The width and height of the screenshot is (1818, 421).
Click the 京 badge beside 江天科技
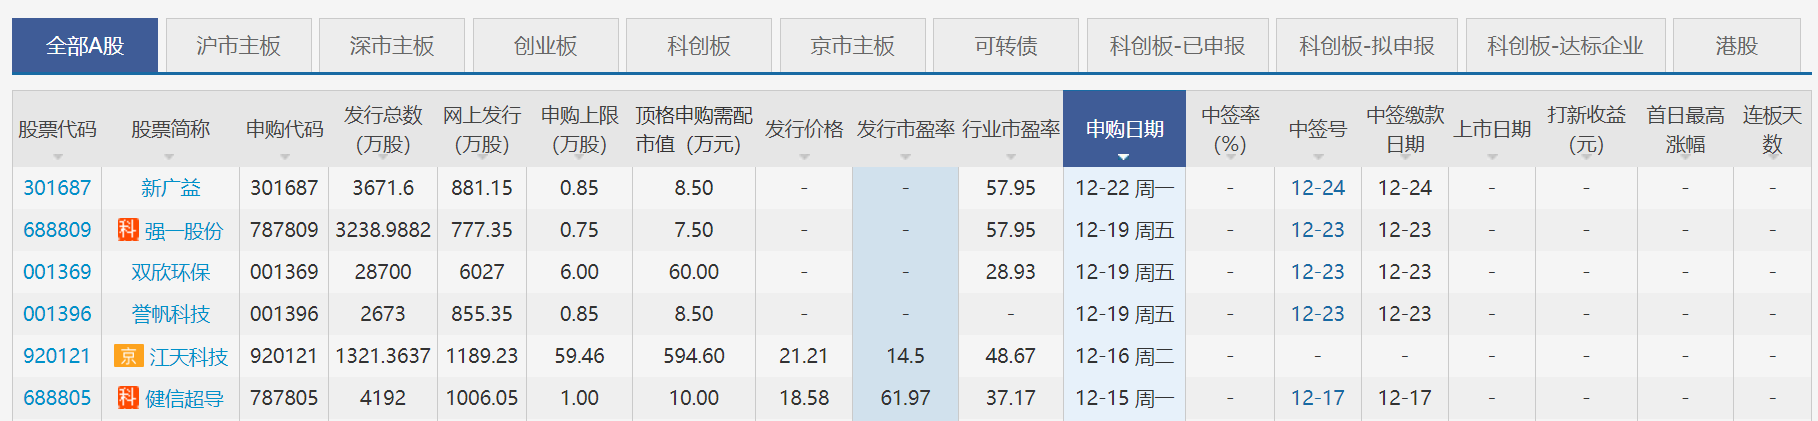128,356
